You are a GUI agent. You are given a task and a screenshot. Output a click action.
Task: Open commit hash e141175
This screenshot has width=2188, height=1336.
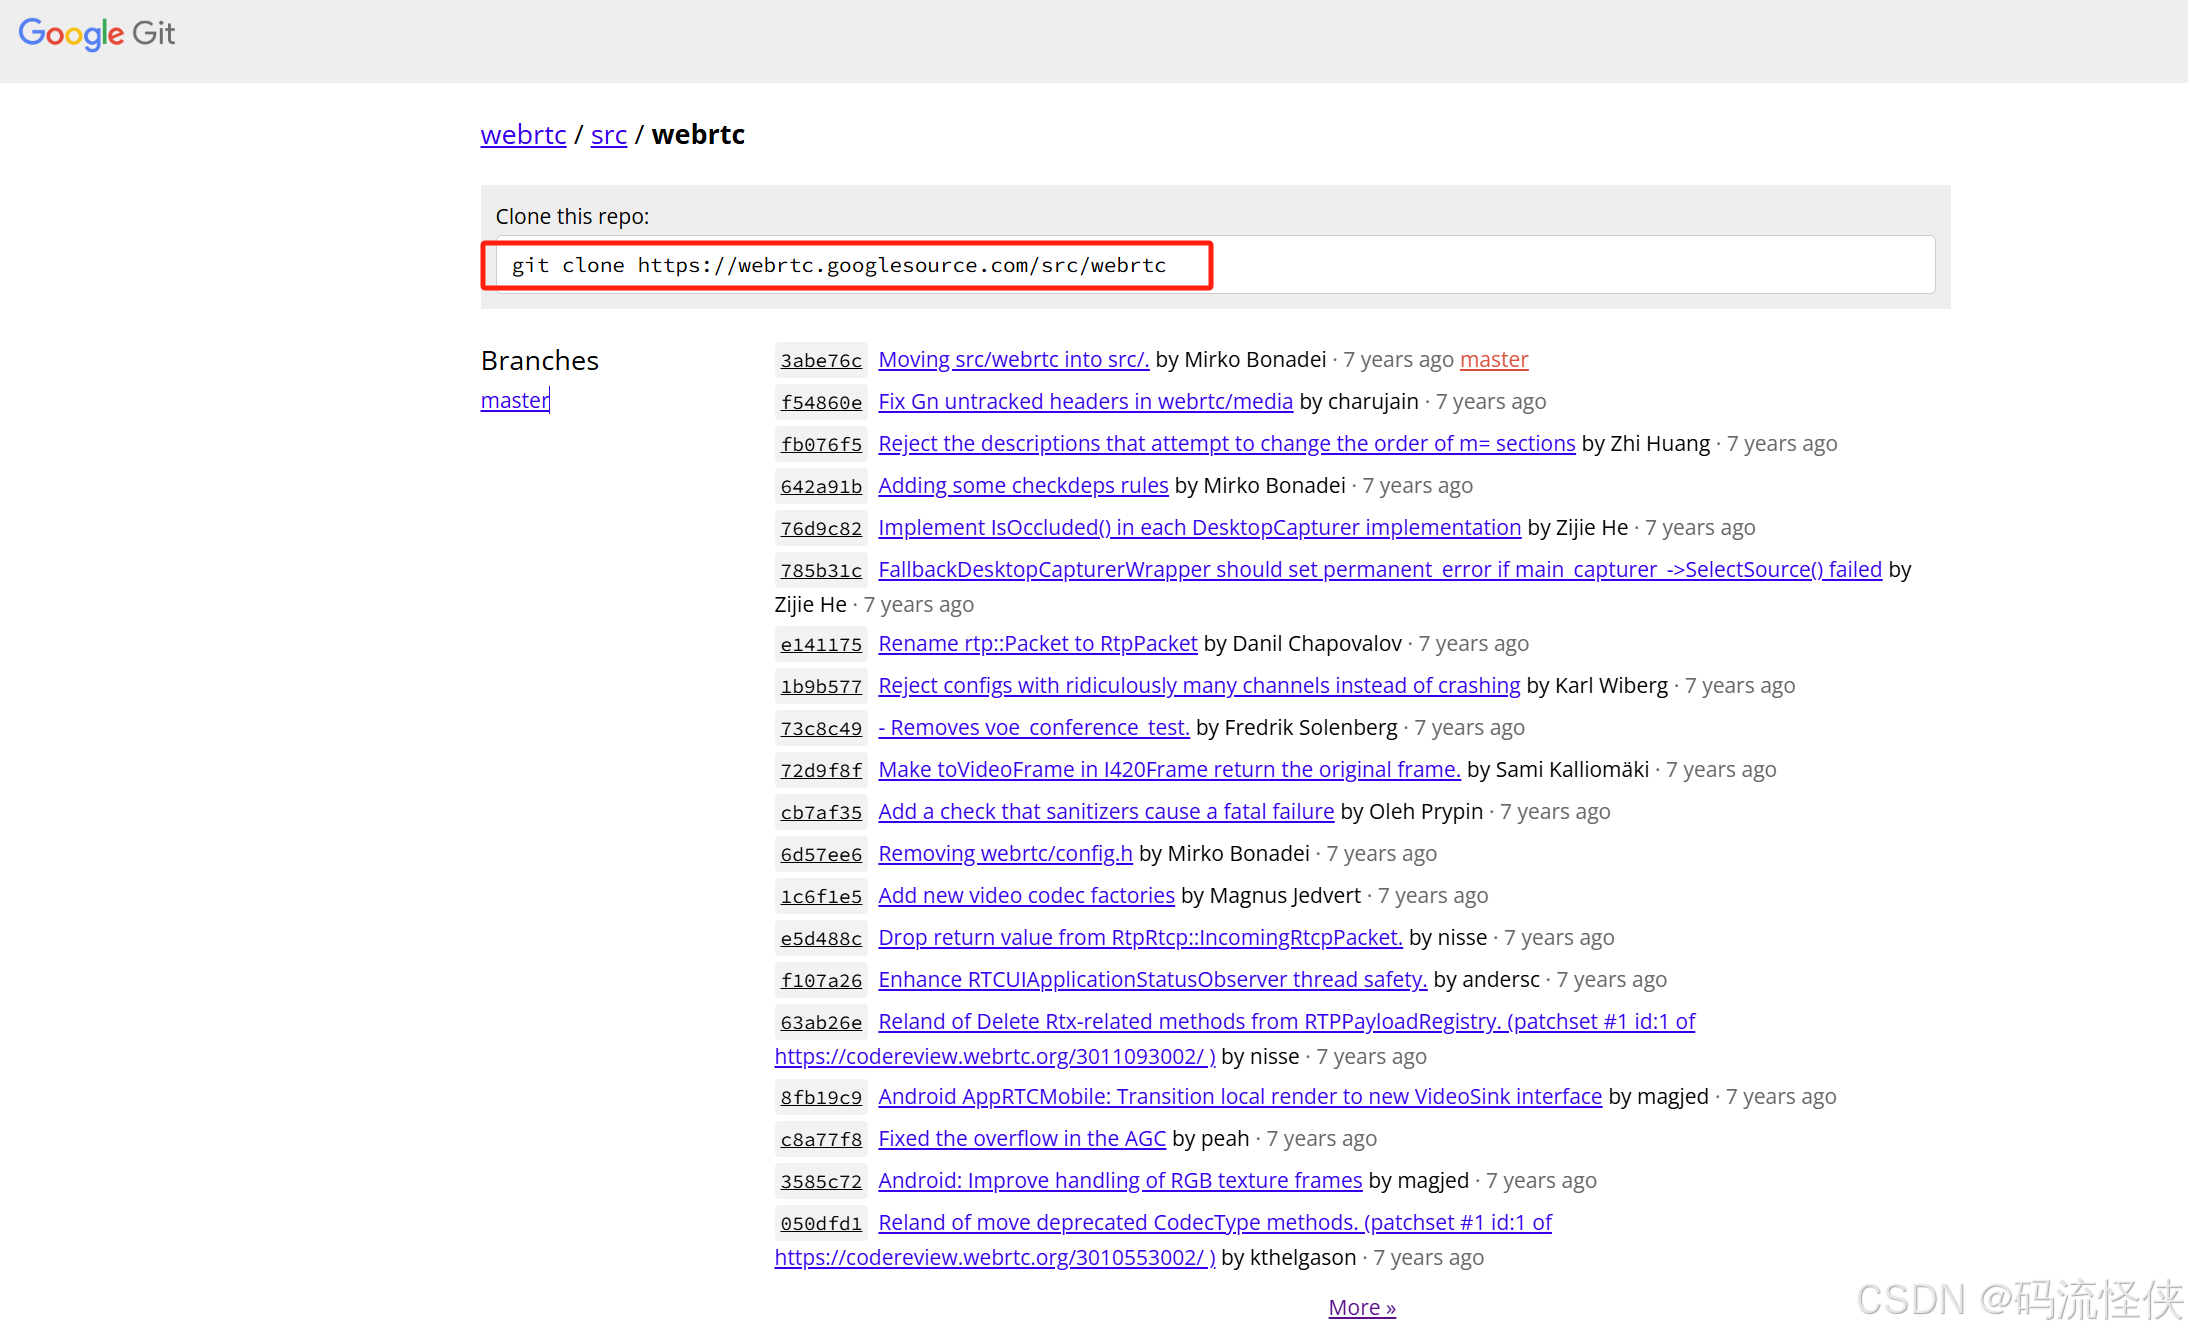(x=821, y=644)
